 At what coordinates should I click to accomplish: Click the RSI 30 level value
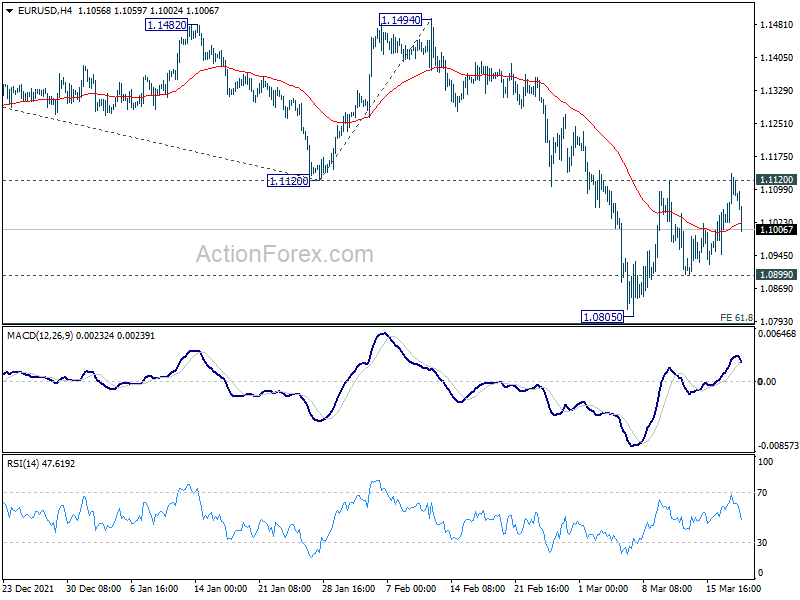click(x=762, y=543)
